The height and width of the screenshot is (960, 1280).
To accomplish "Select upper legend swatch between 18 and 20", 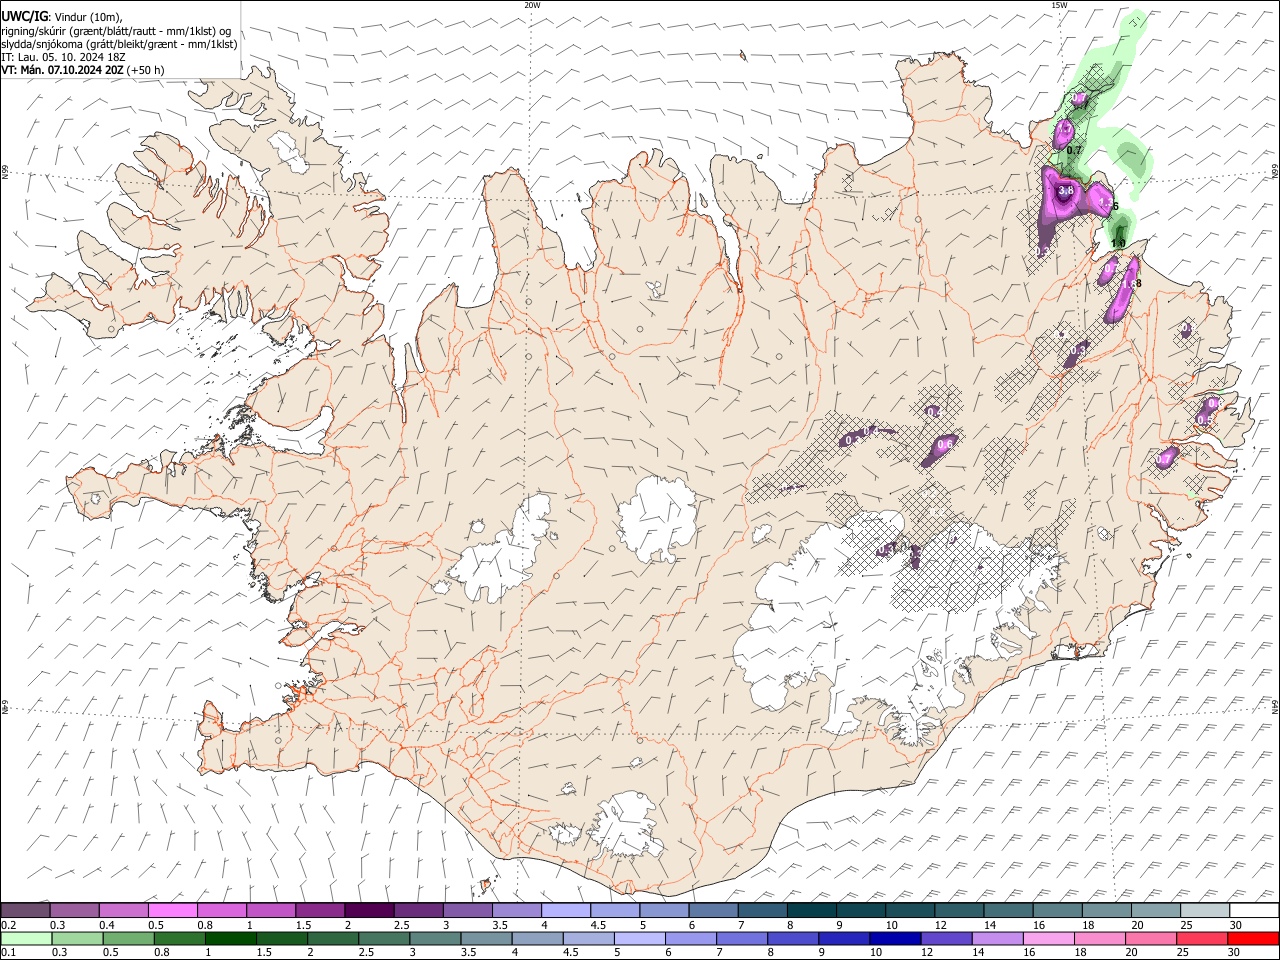I will click(x=1106, y=910).
